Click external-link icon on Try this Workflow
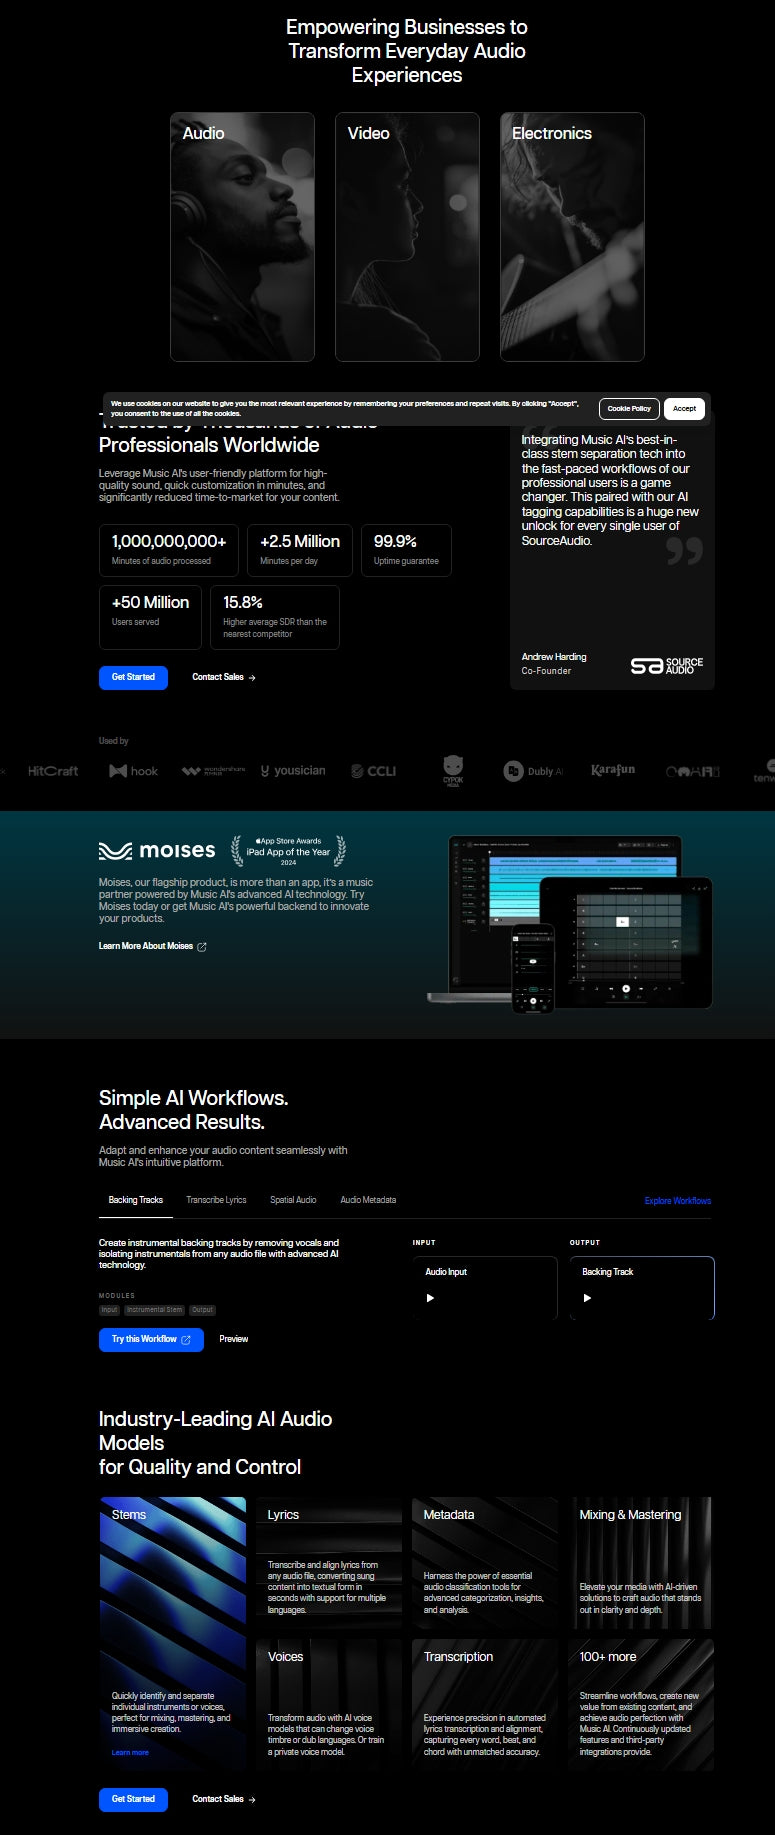The height and width of the screenshot is (1835, 775). 186,1339
